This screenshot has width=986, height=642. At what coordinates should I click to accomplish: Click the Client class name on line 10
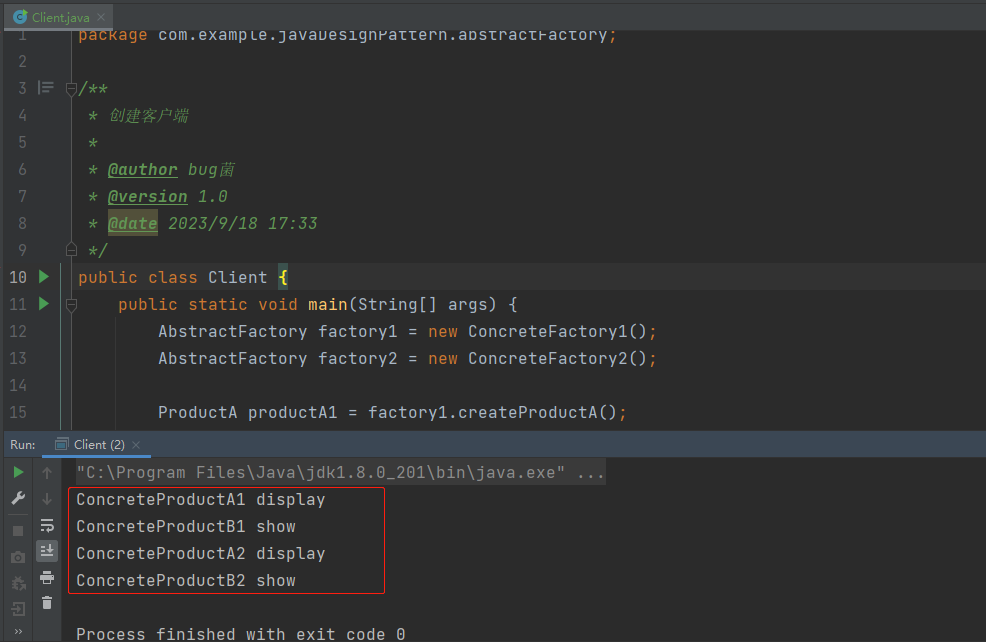coord(238,277)
